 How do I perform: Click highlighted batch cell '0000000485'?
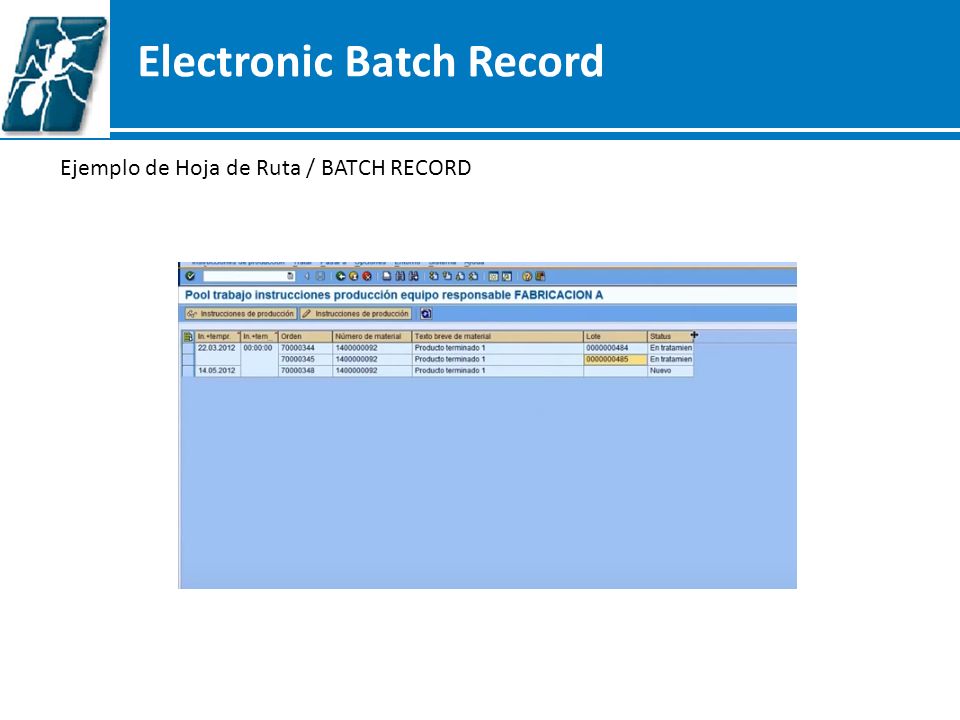615,359
